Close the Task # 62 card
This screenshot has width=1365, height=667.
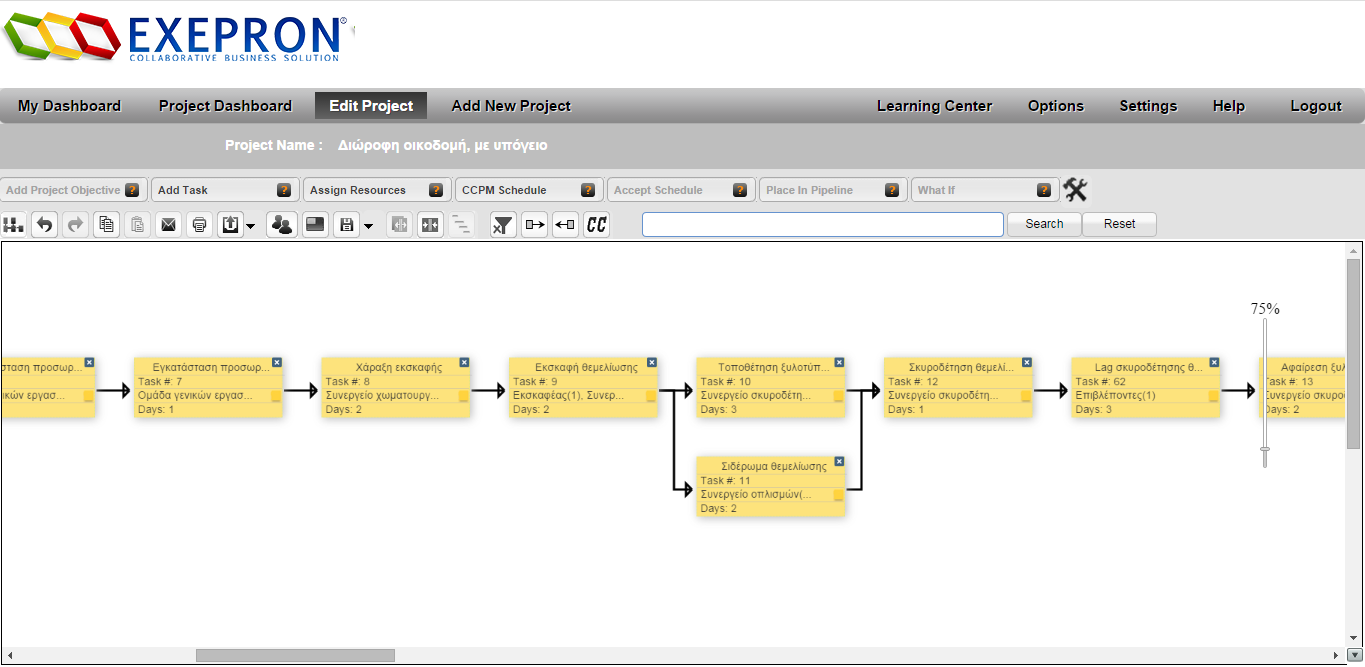point(1214,362)
